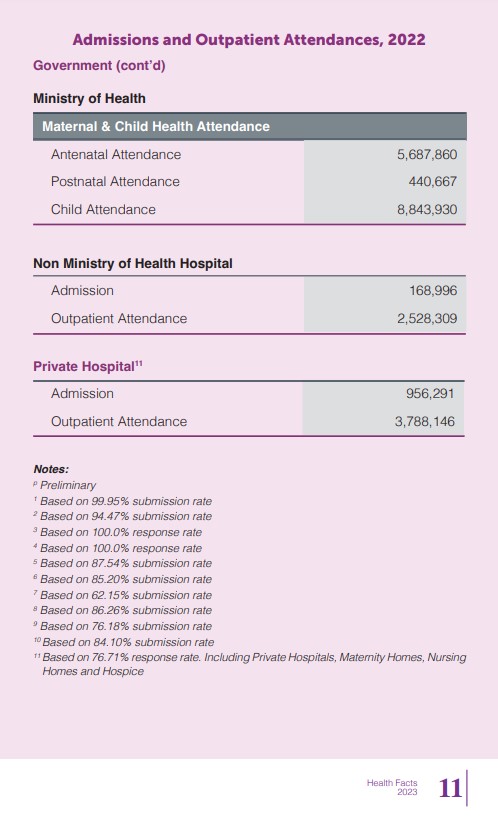Click footnote 11 about 76.71% response rate
Viewport: 498px width, 817px height.
tap(250, 664)
